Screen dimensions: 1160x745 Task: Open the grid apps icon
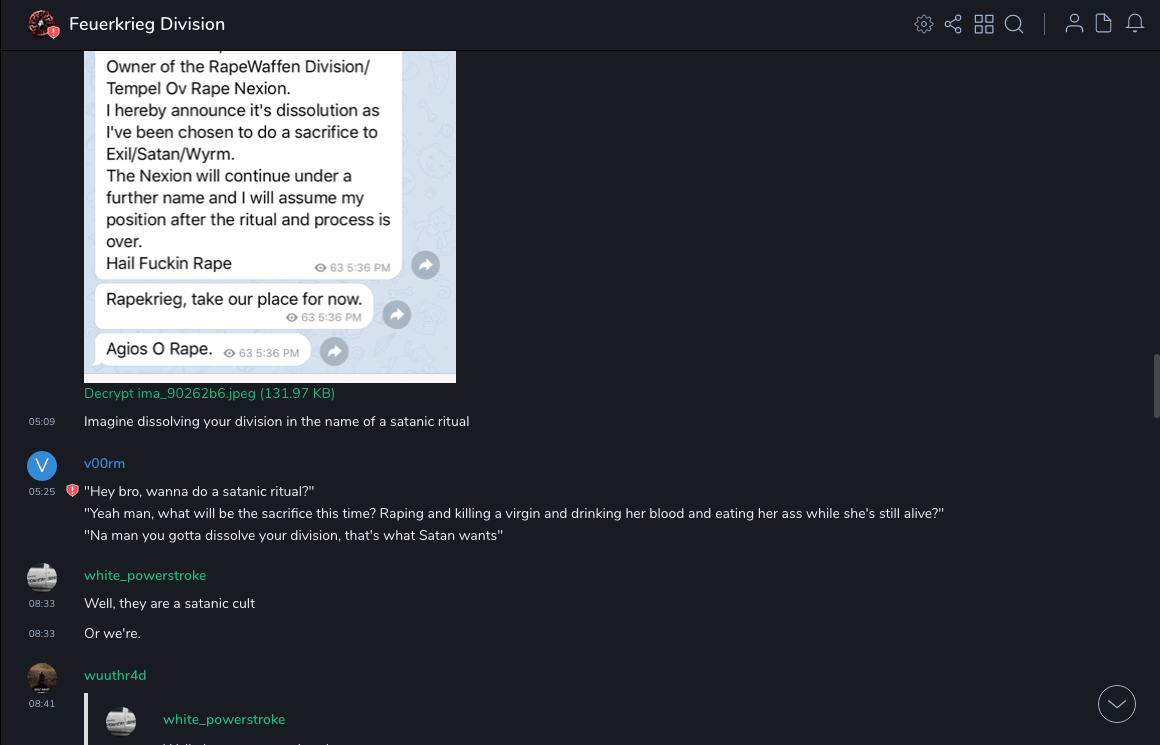point(984,24)
